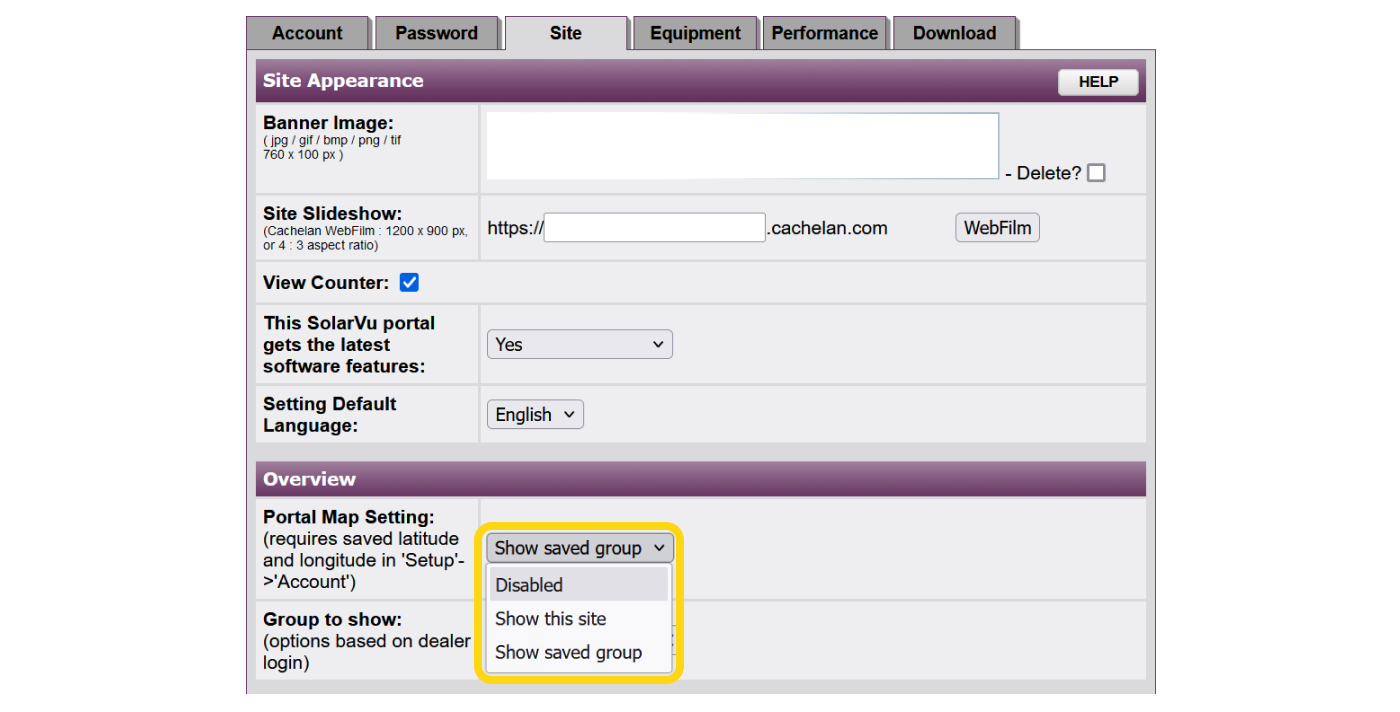
Task: Select the Equipment tab
Action: click(694, 32)
